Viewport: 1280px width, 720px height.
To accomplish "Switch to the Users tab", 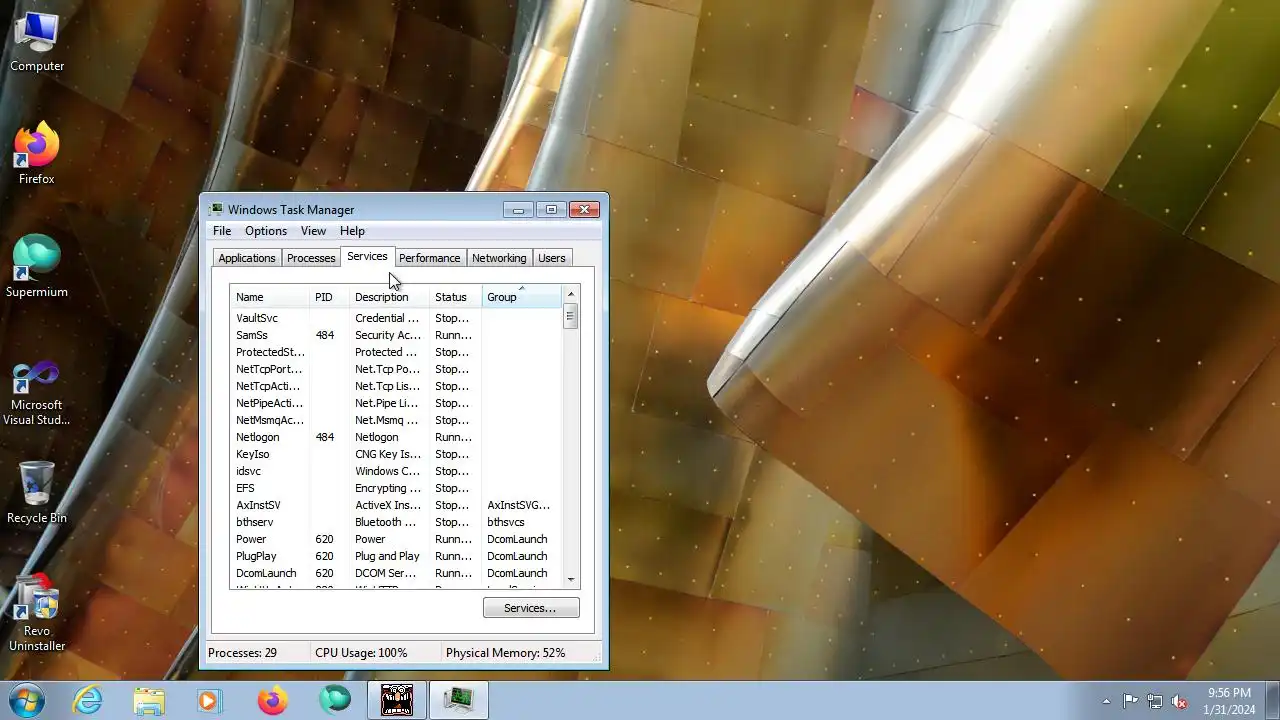I will [x=552, y=258].
